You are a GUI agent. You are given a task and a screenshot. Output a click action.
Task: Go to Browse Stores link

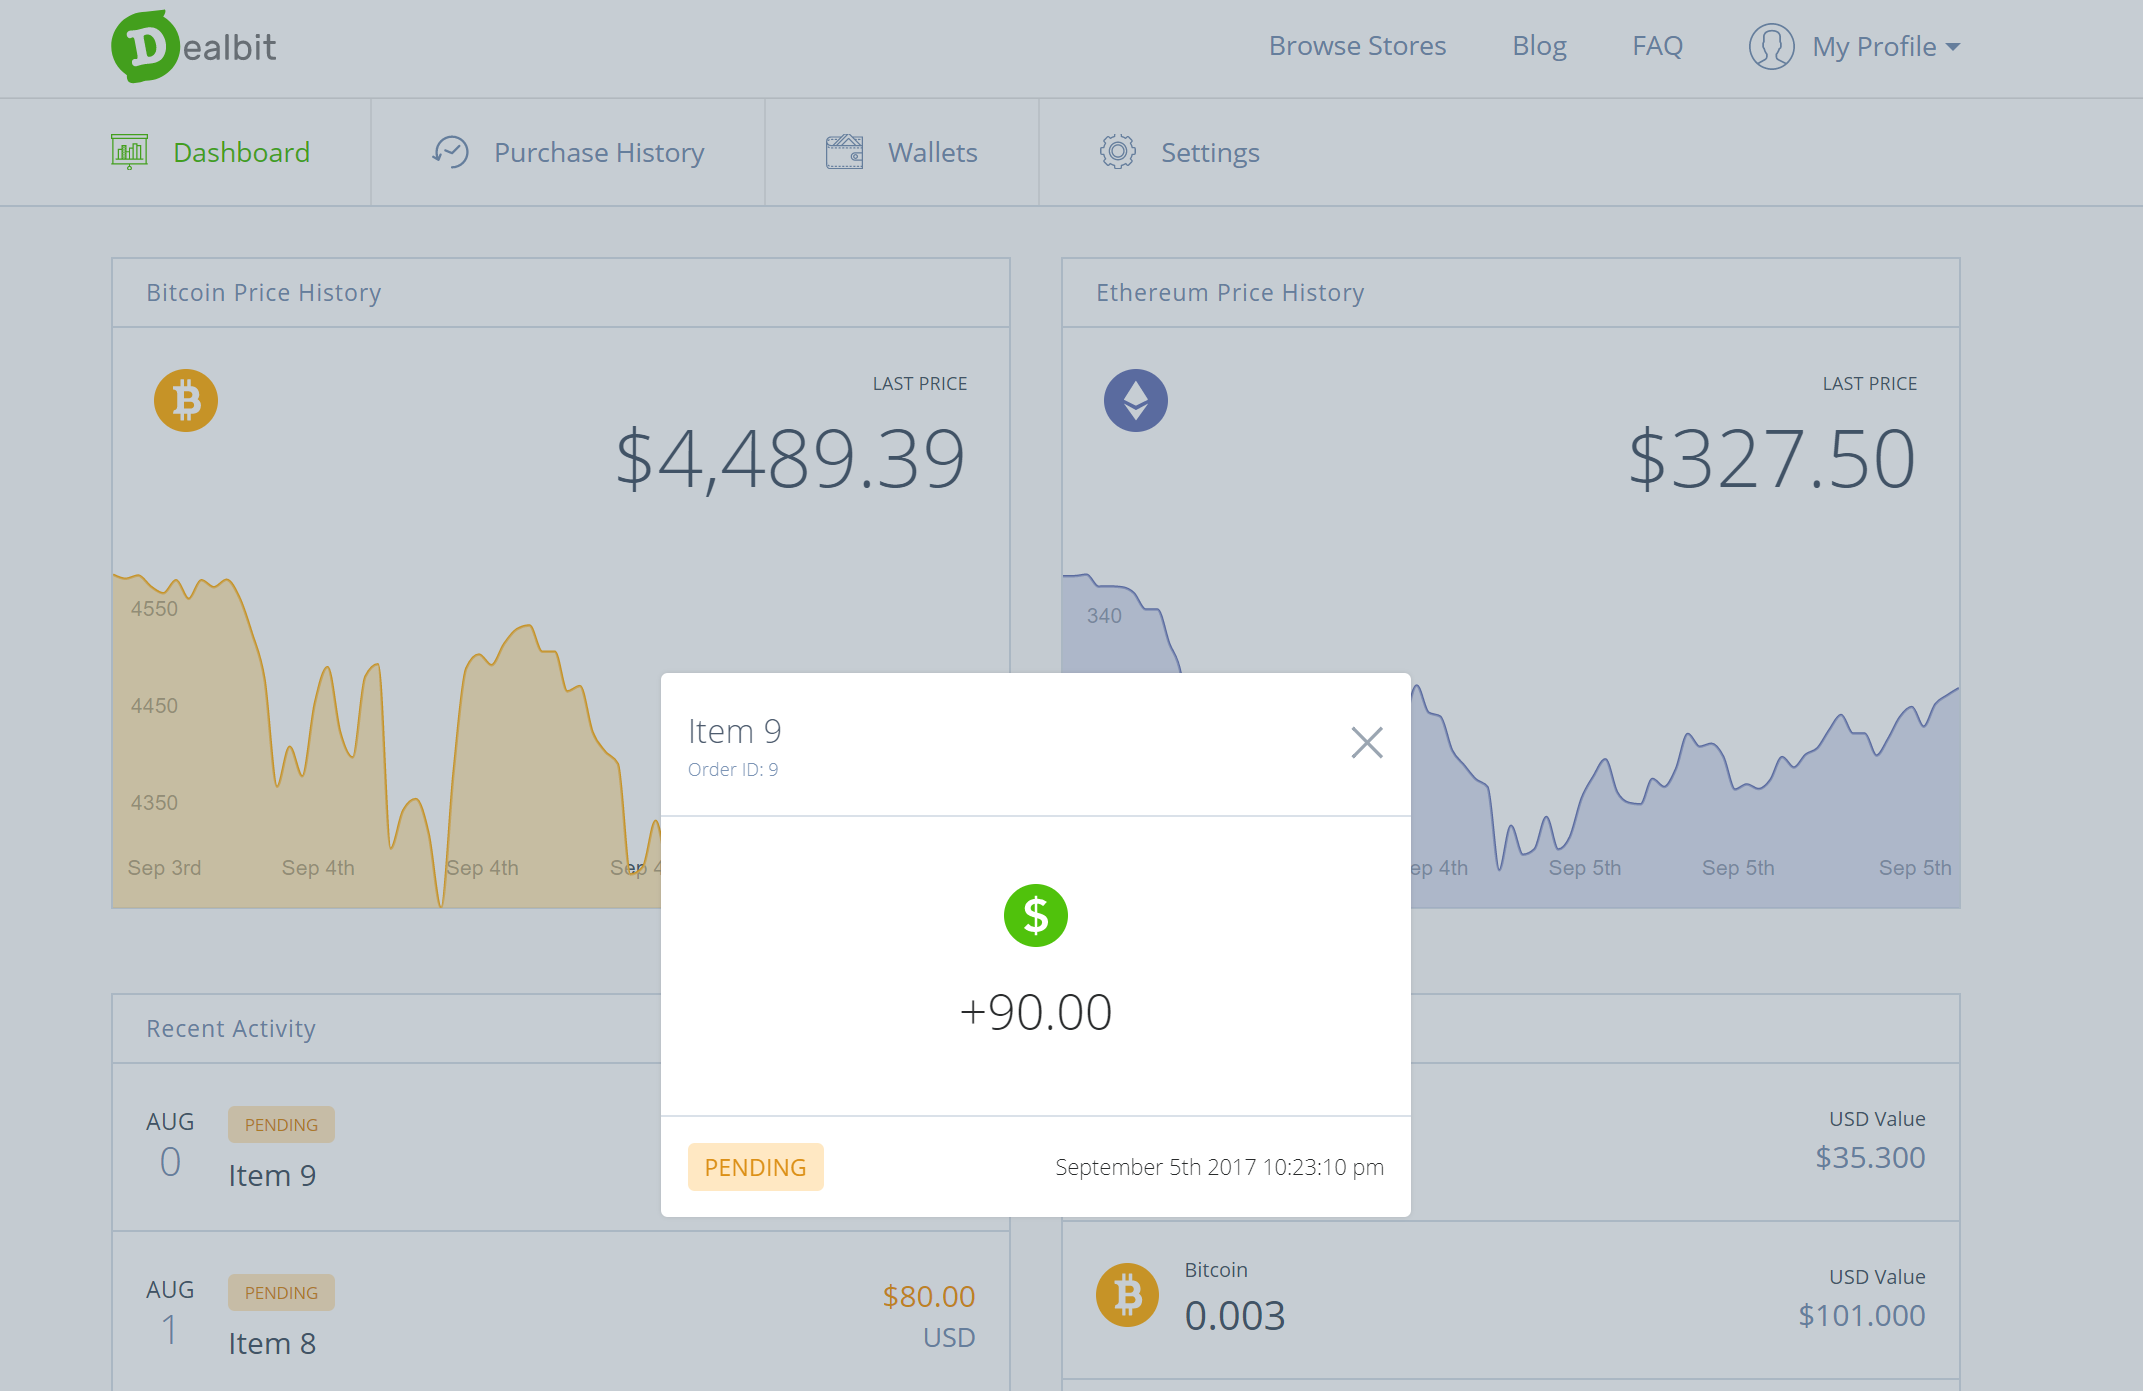click(x=1357, y=46)
